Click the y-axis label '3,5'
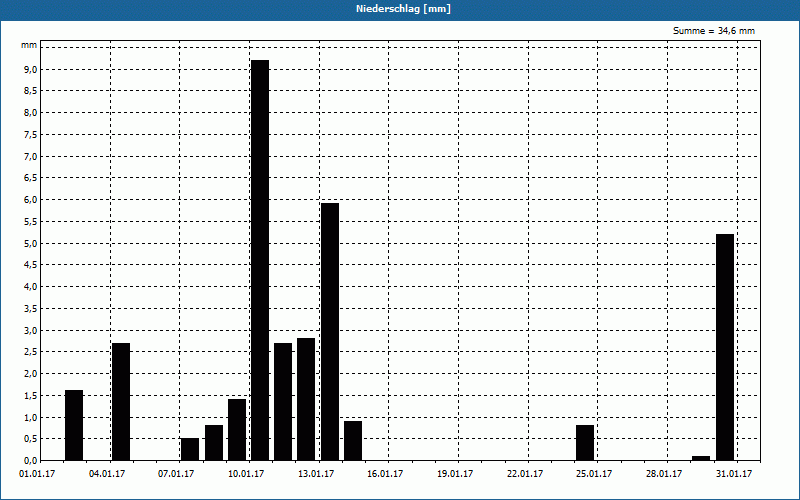The width and height of the screenshot is (800, 500). [31, 309]
